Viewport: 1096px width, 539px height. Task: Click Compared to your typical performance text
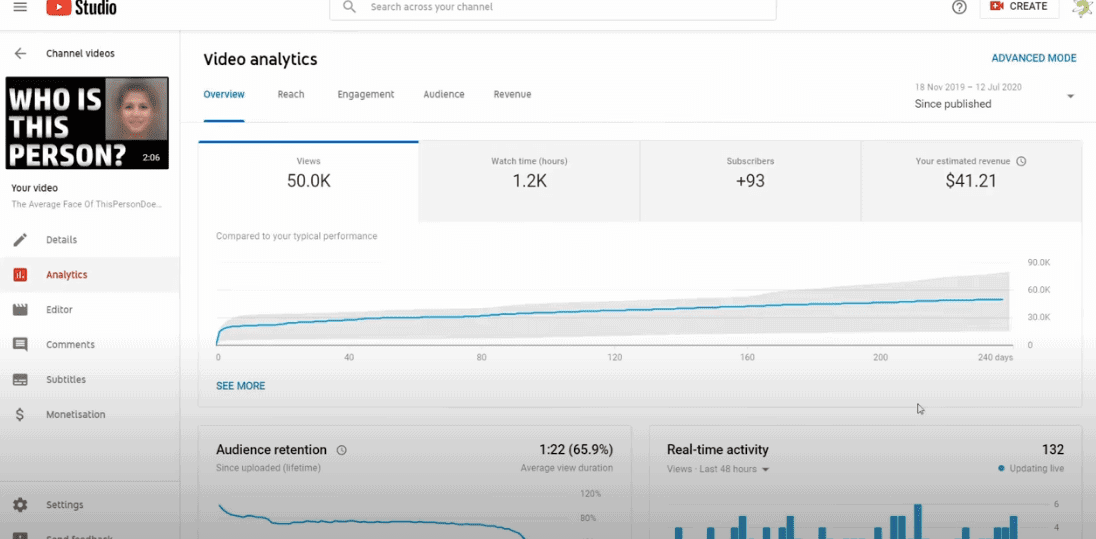pos(296,236)
